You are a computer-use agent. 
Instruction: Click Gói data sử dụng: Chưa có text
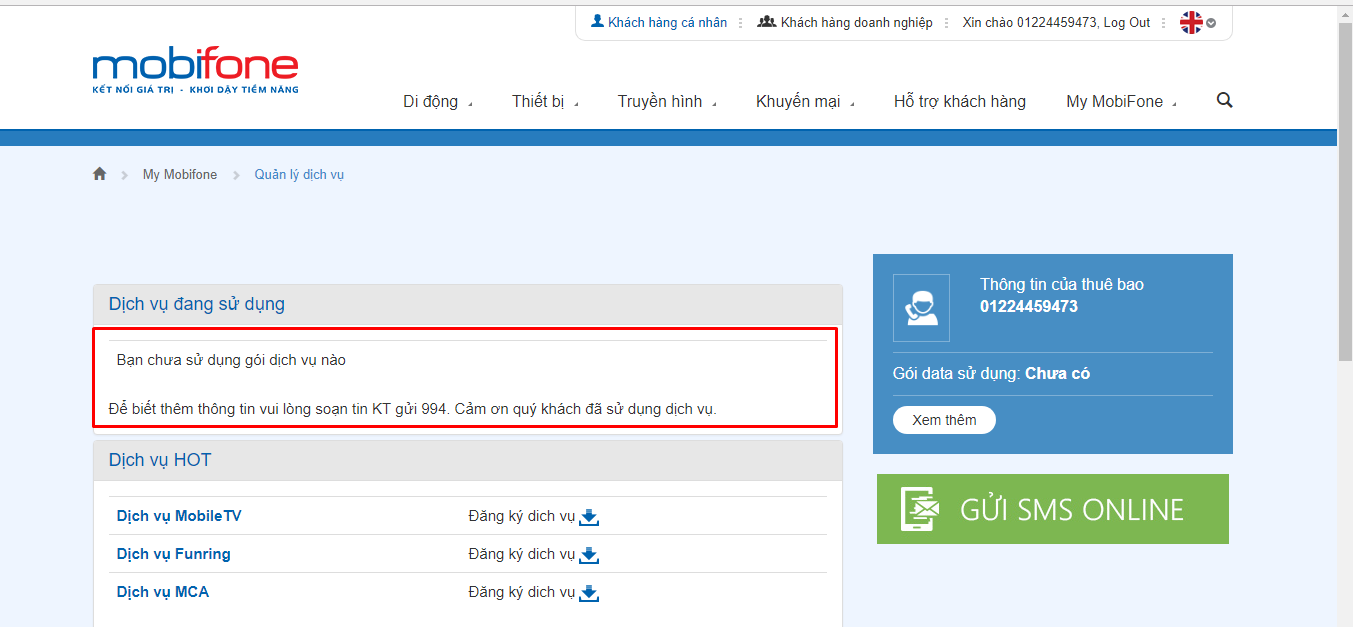(991, 374)
